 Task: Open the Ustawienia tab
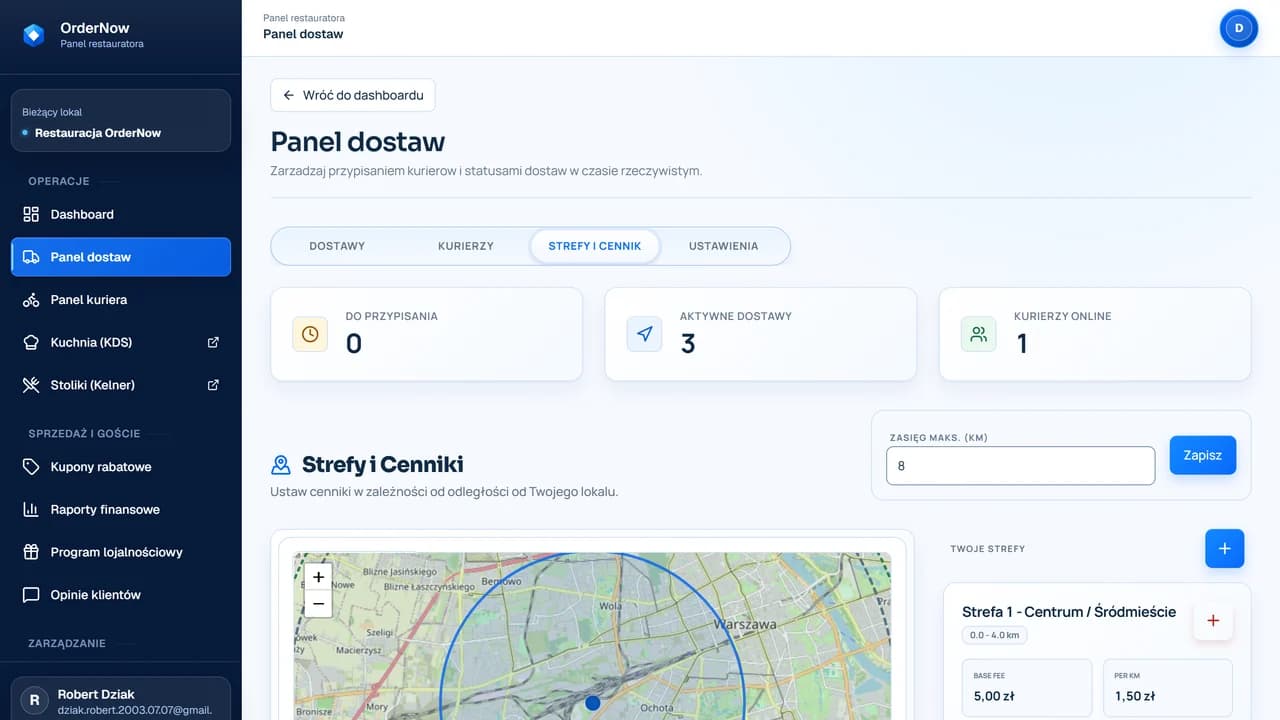click(x=724, y=246)
